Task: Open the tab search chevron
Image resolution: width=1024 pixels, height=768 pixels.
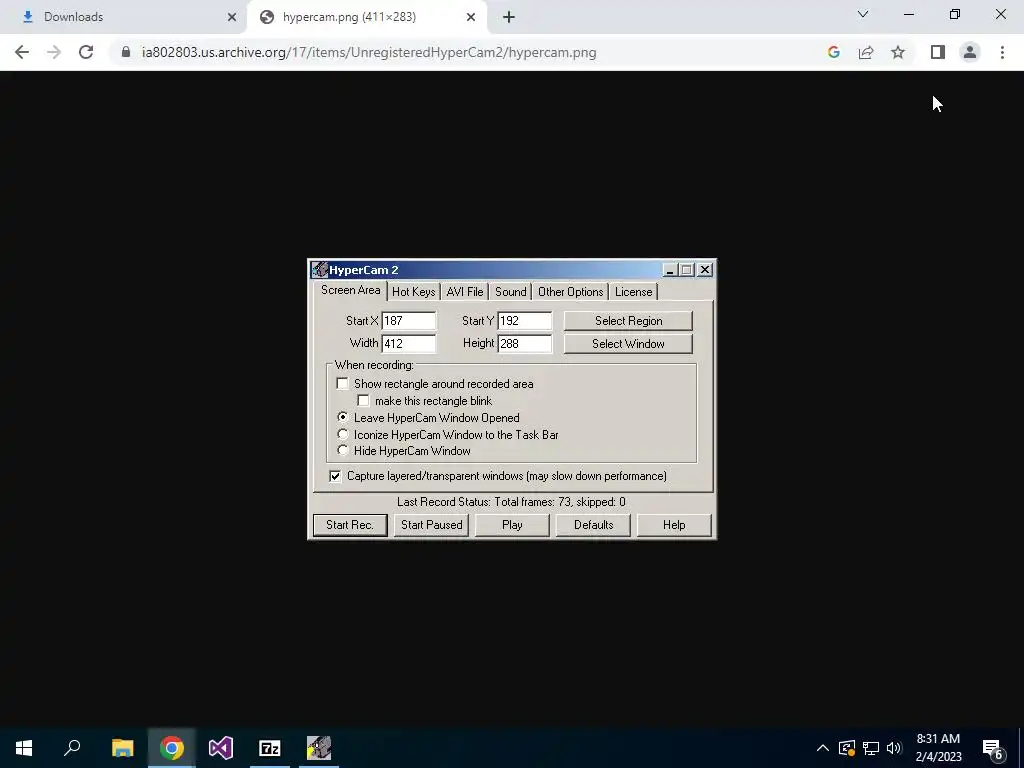Action: tap(863, 14)
